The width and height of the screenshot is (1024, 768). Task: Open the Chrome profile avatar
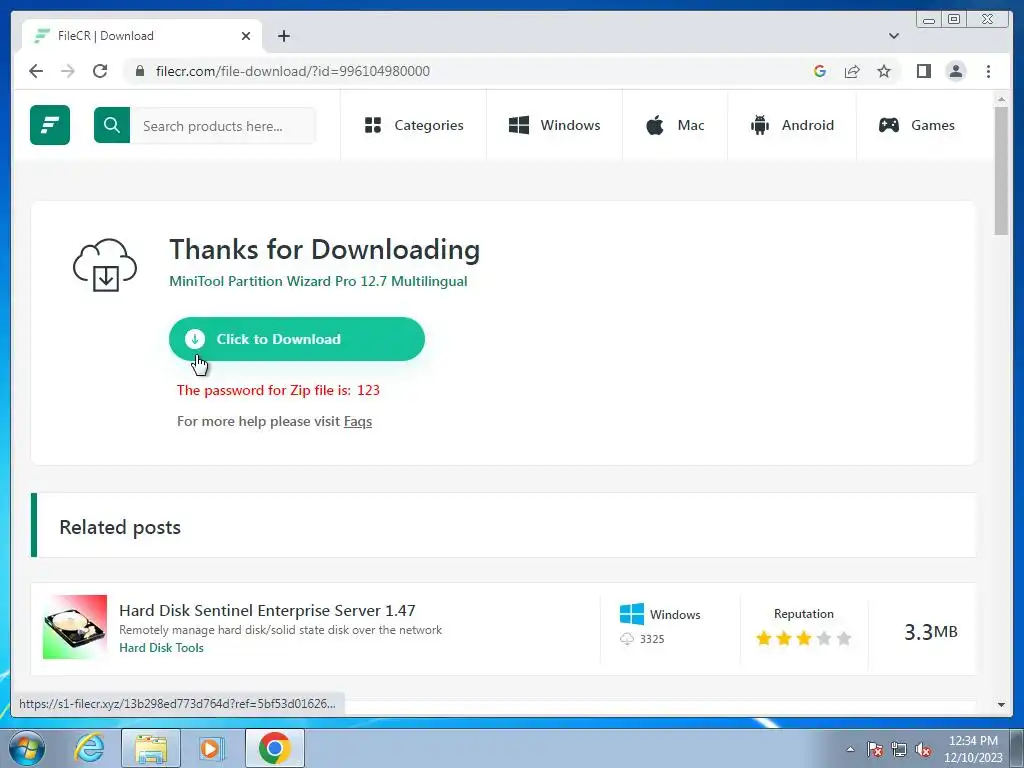pyautogui.click(x=955, y=71)
